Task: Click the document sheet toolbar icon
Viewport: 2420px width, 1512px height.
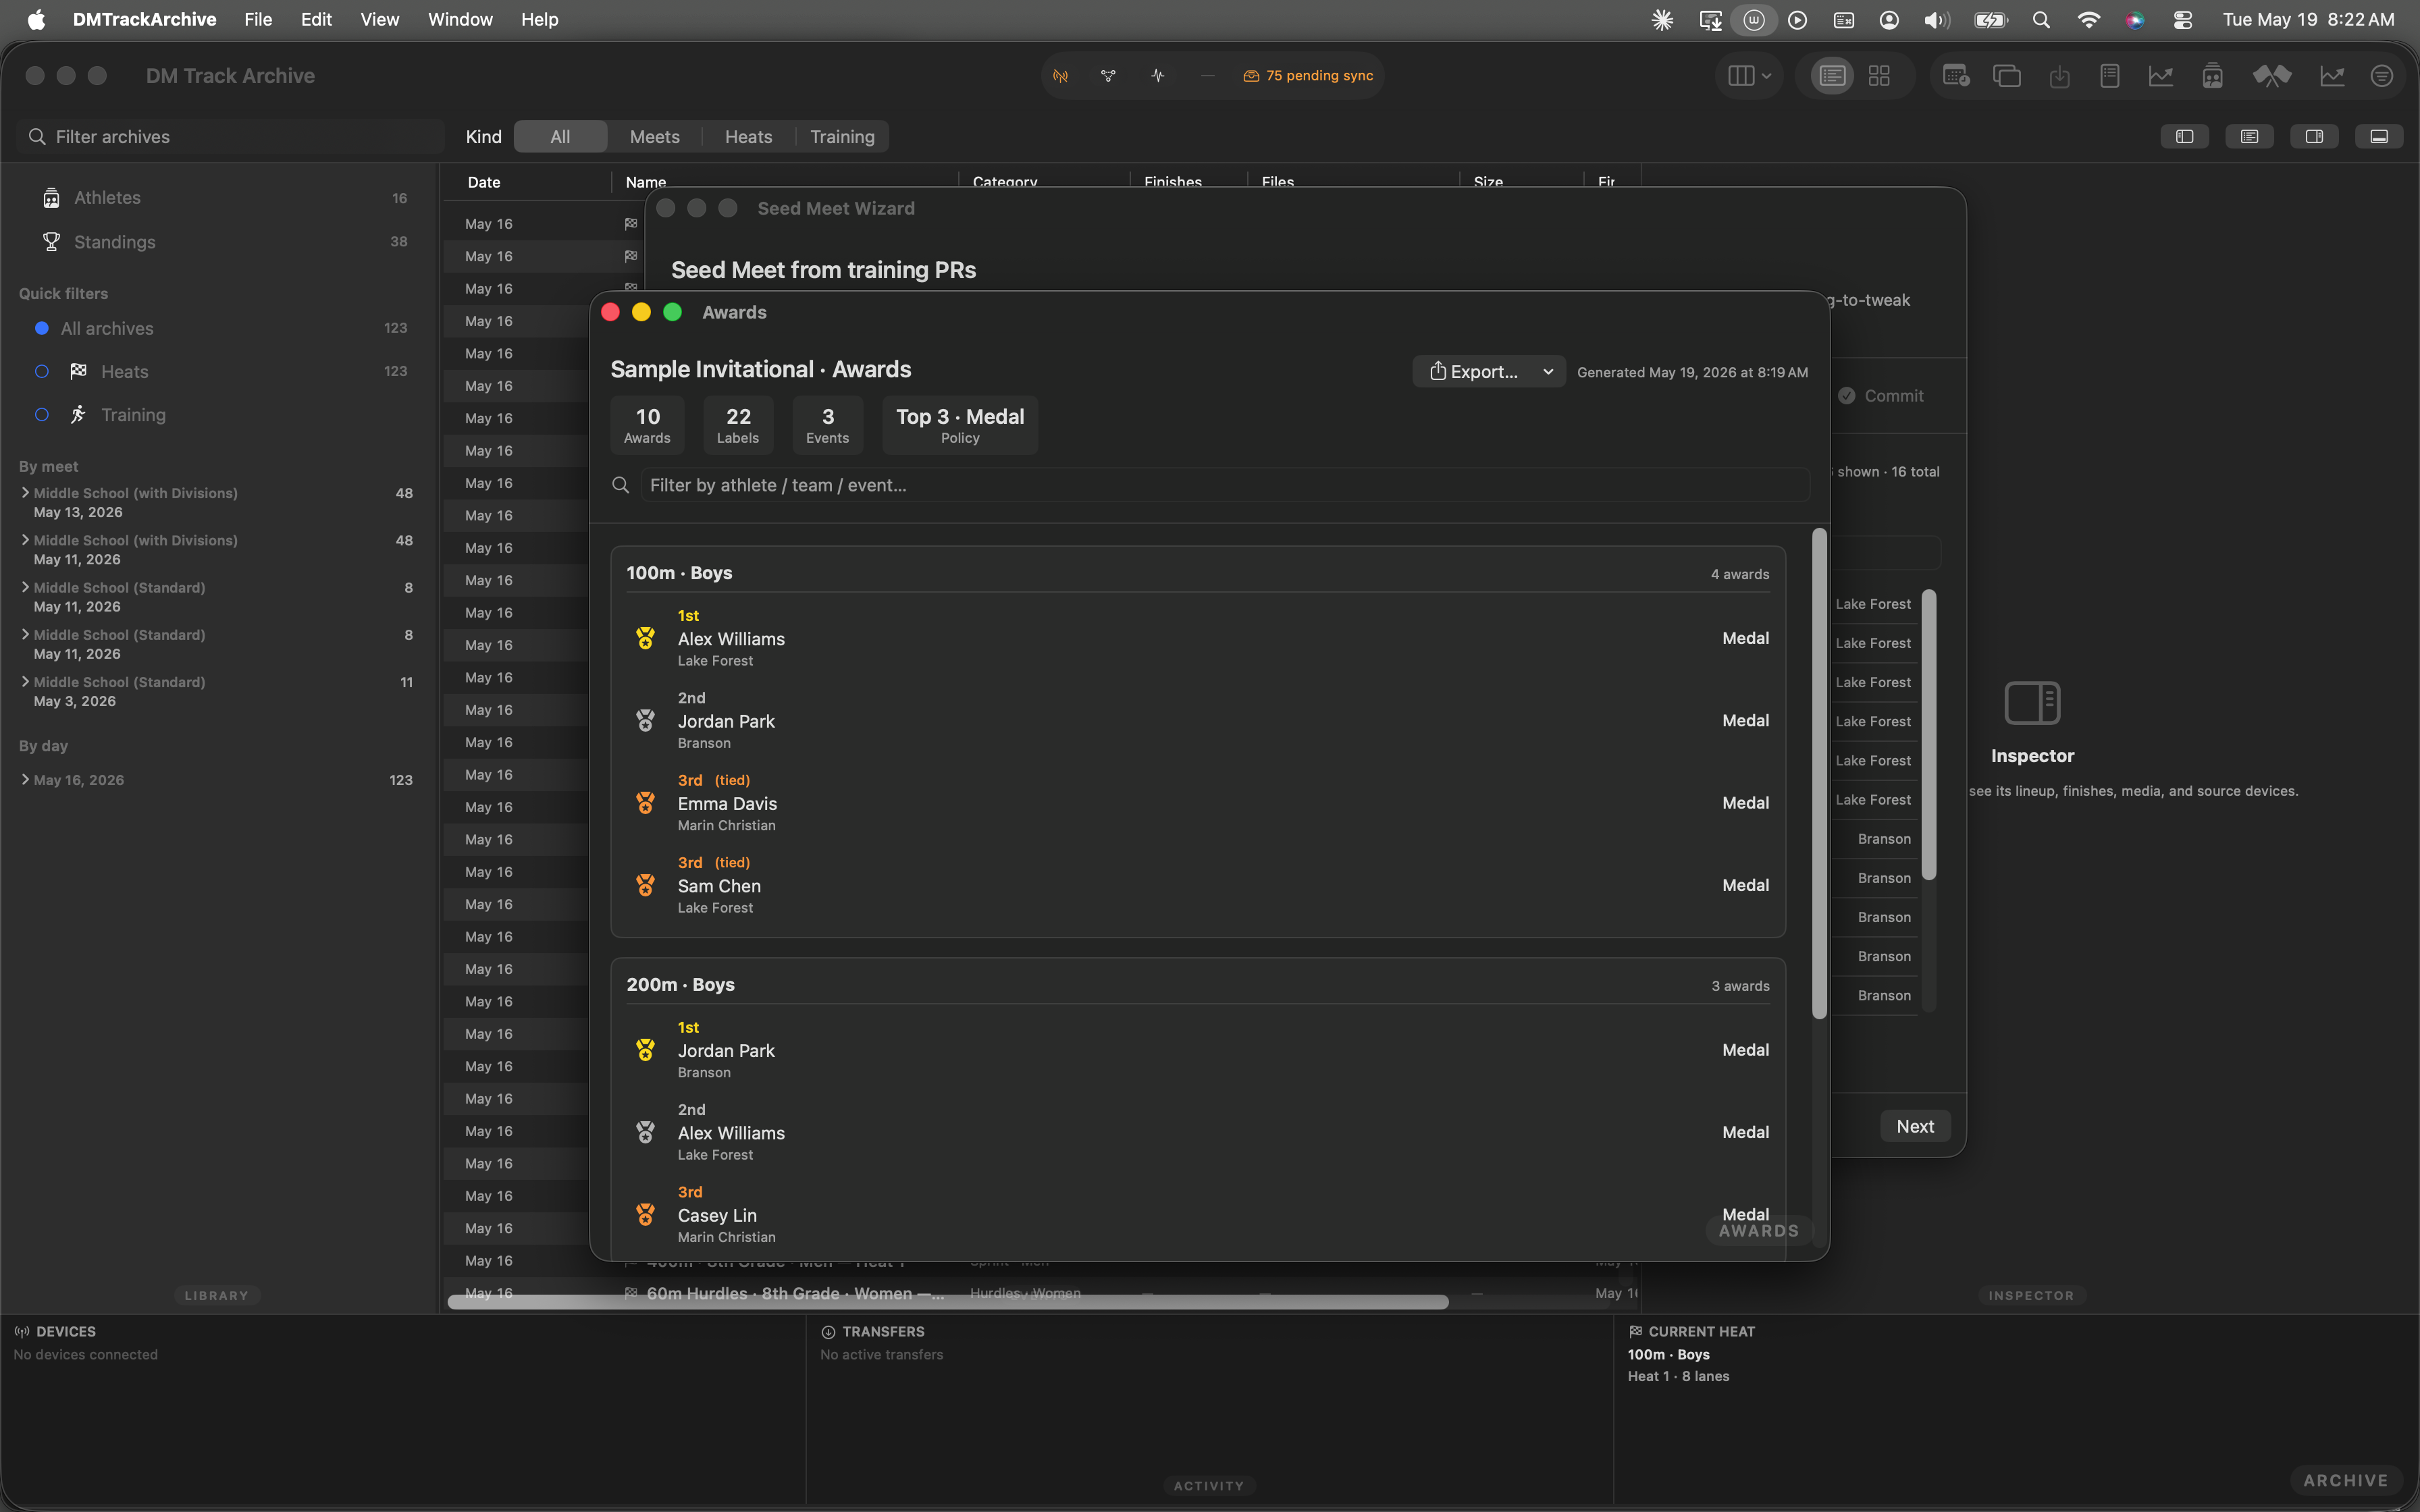Action: [x=2109, y=76]
